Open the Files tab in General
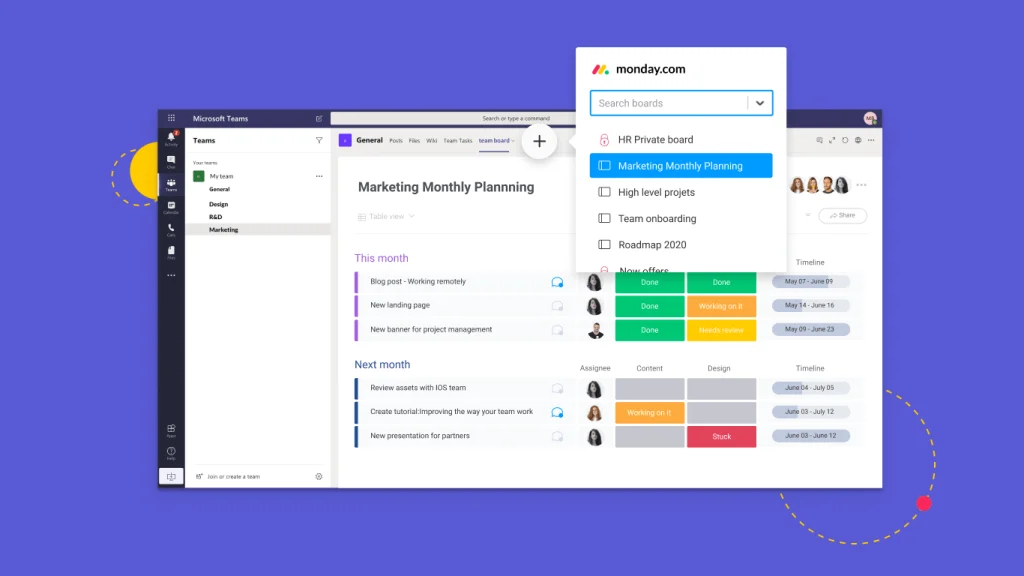 [x=413, y=141]
